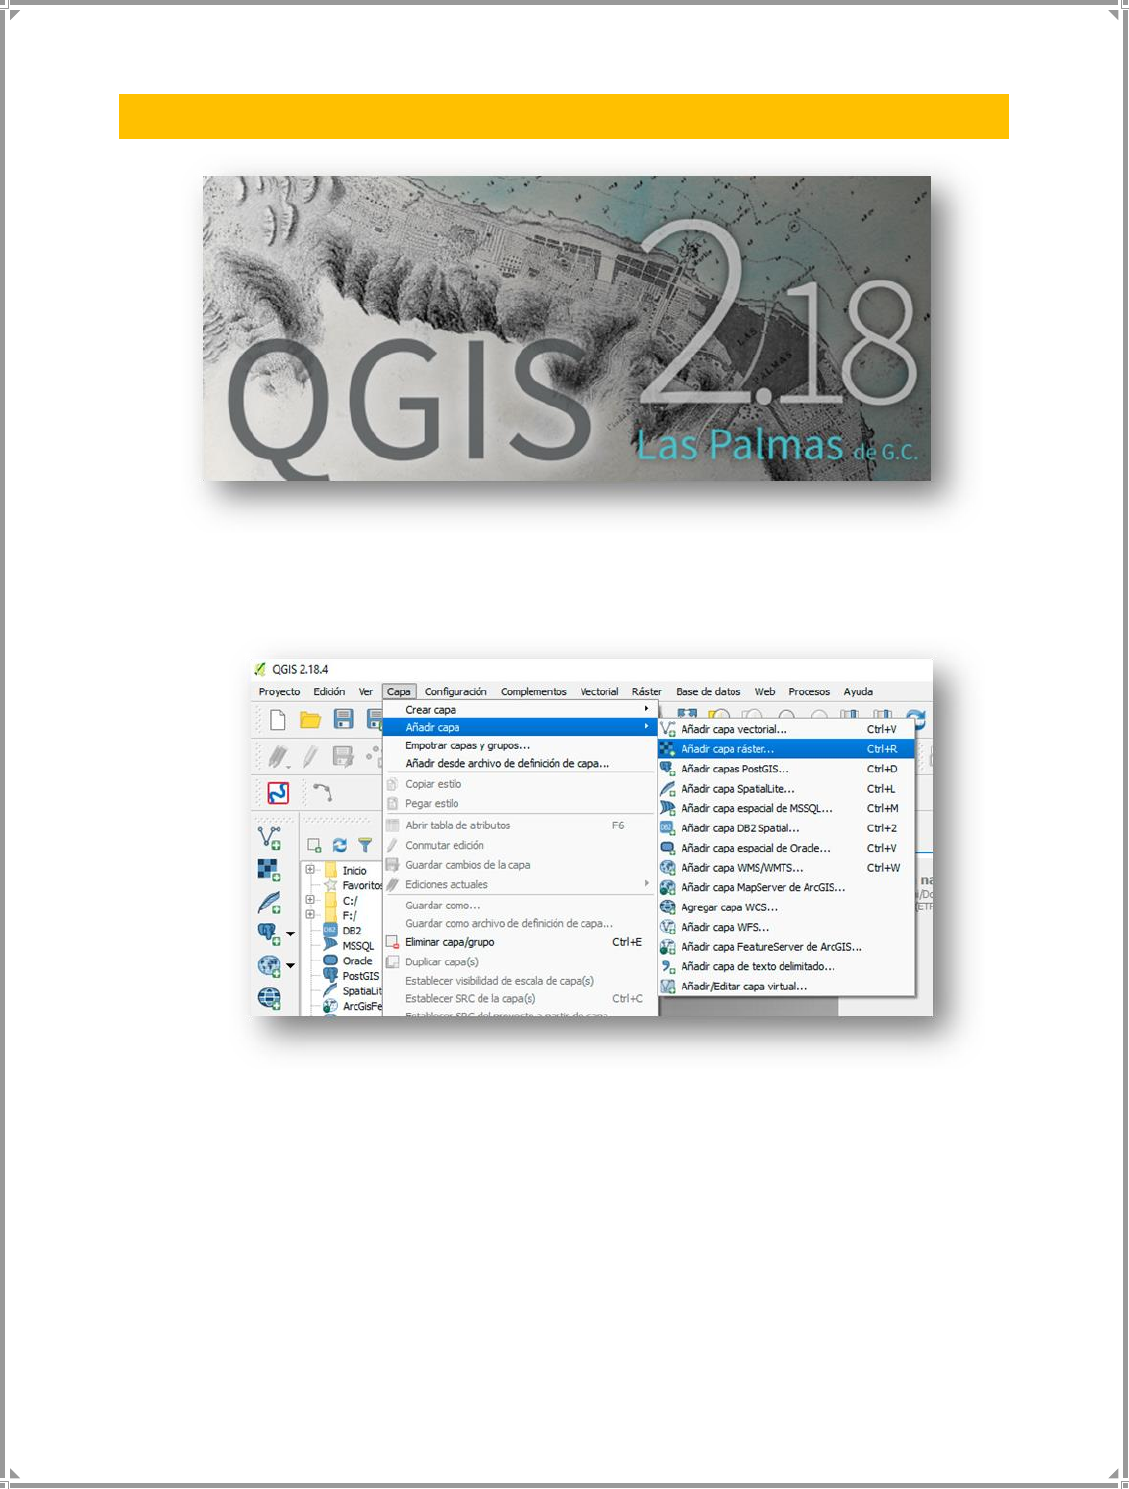Select Añadir/Editar capa virtual…
The image size is (1129, 1489).
(x=786, y=986)
